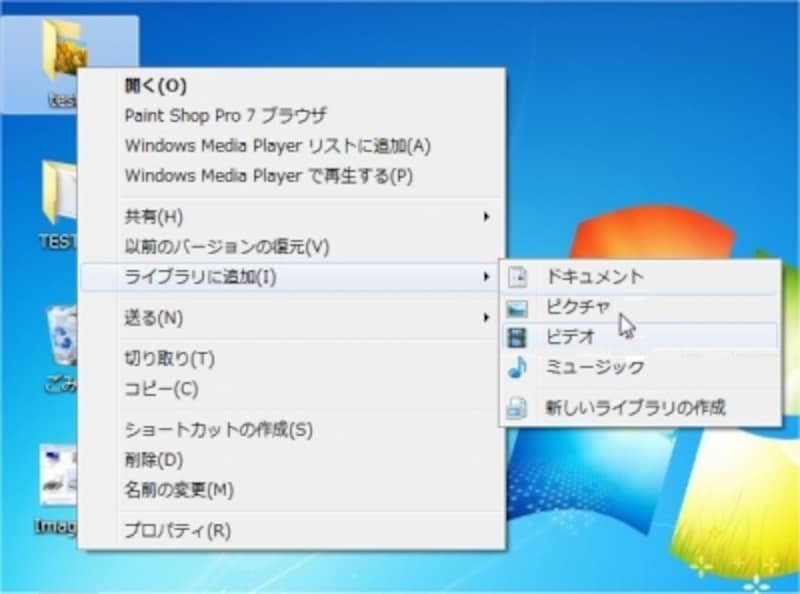Image resolution: width=800 pixels, height=594 pixels.
Task: Choose Paint Shop Pro 7 ブラウザ
Action: click(x=292, y=116)
